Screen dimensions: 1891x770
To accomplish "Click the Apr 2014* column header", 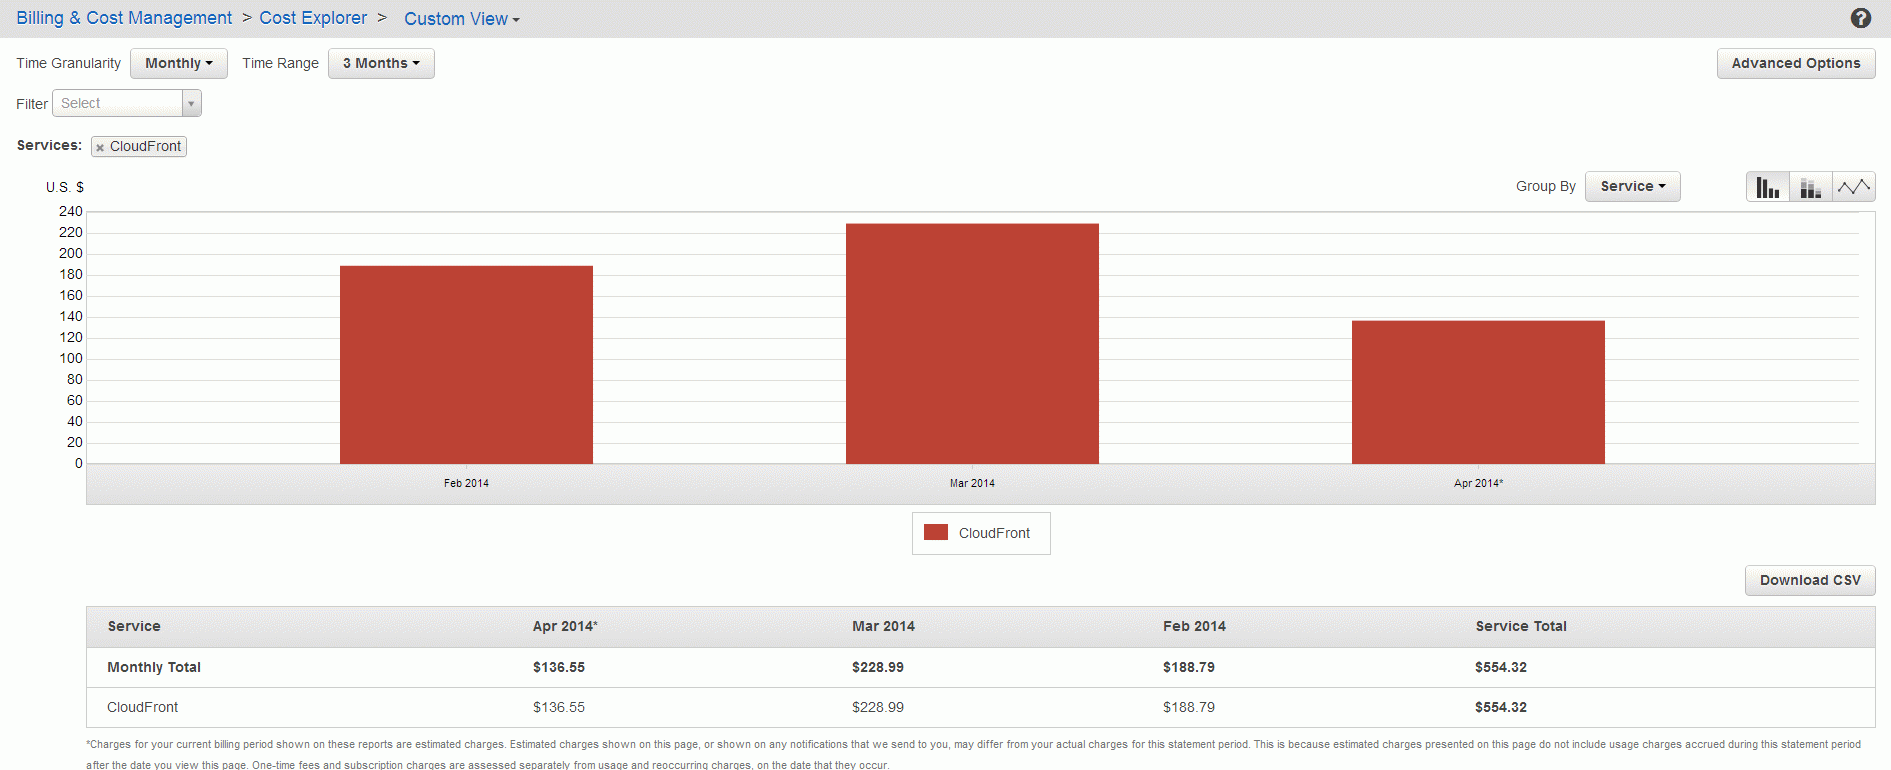I will click(x=565, y=626).
